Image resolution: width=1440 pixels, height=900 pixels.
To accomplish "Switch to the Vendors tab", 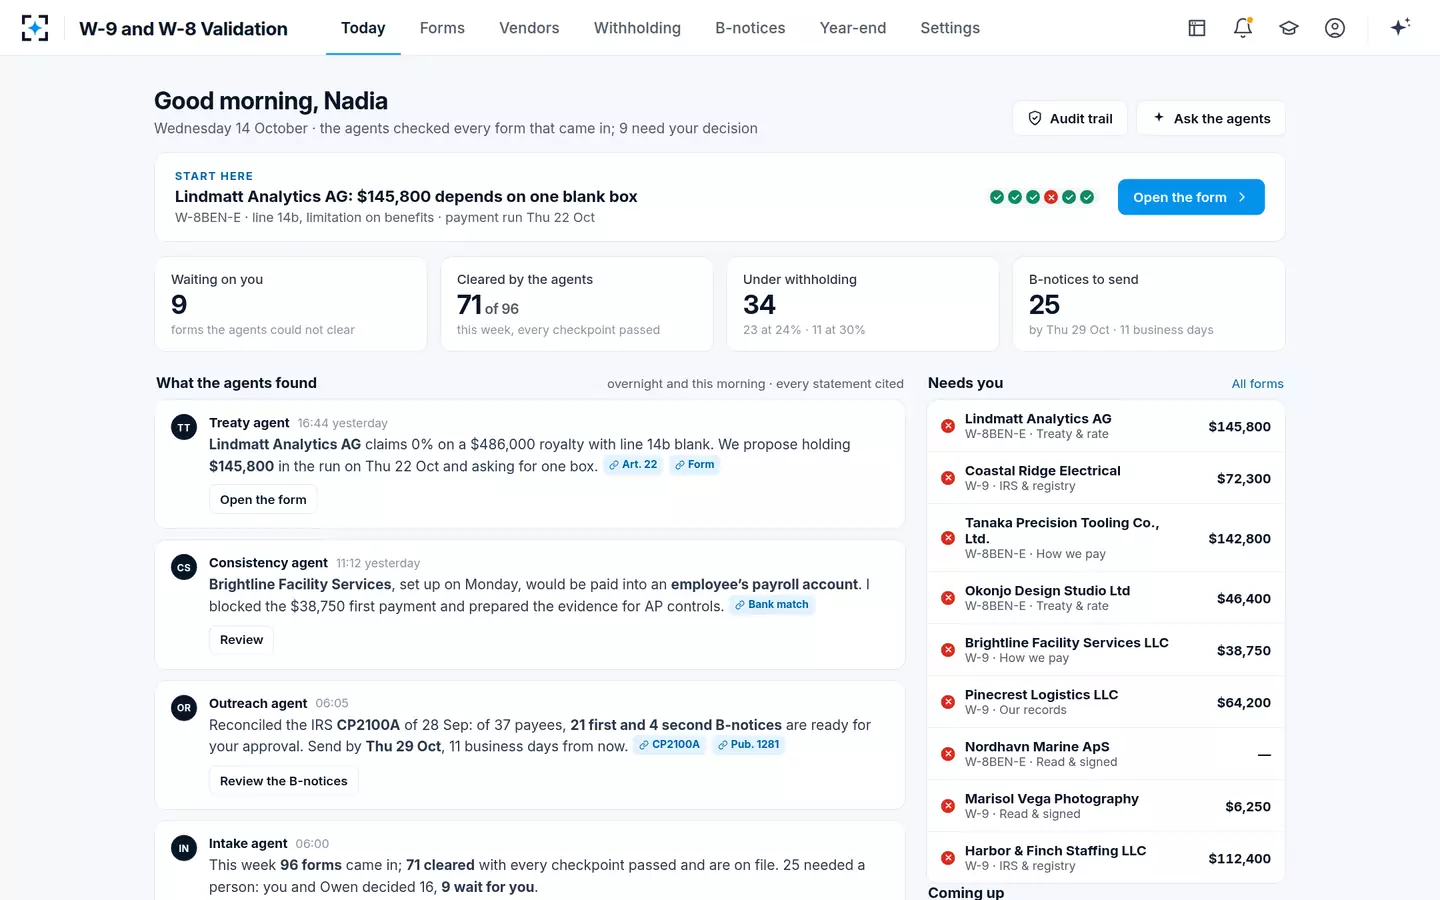I will pyautogui.click(x=529, y=28).
